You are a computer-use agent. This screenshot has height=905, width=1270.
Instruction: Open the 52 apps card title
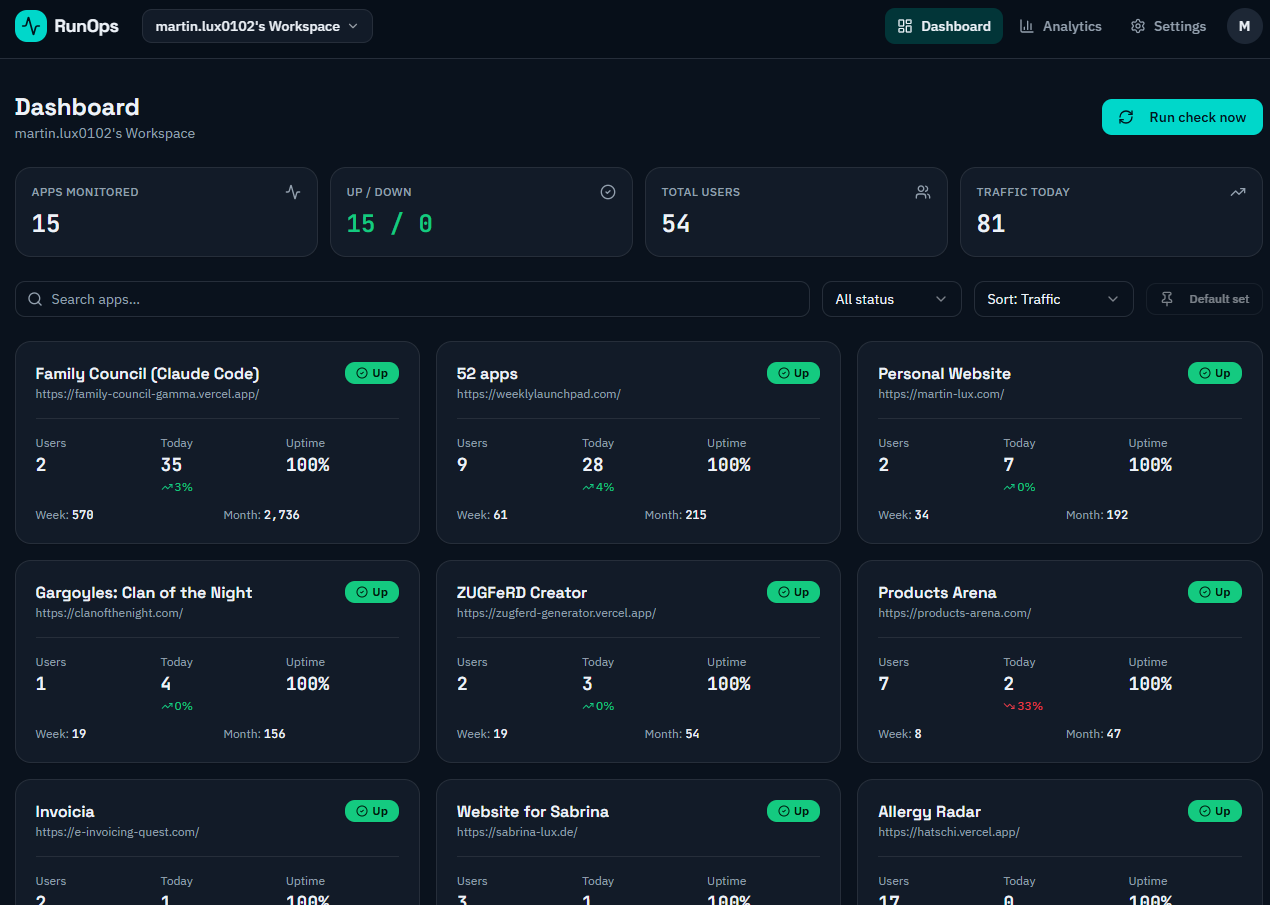coord(487,373)
